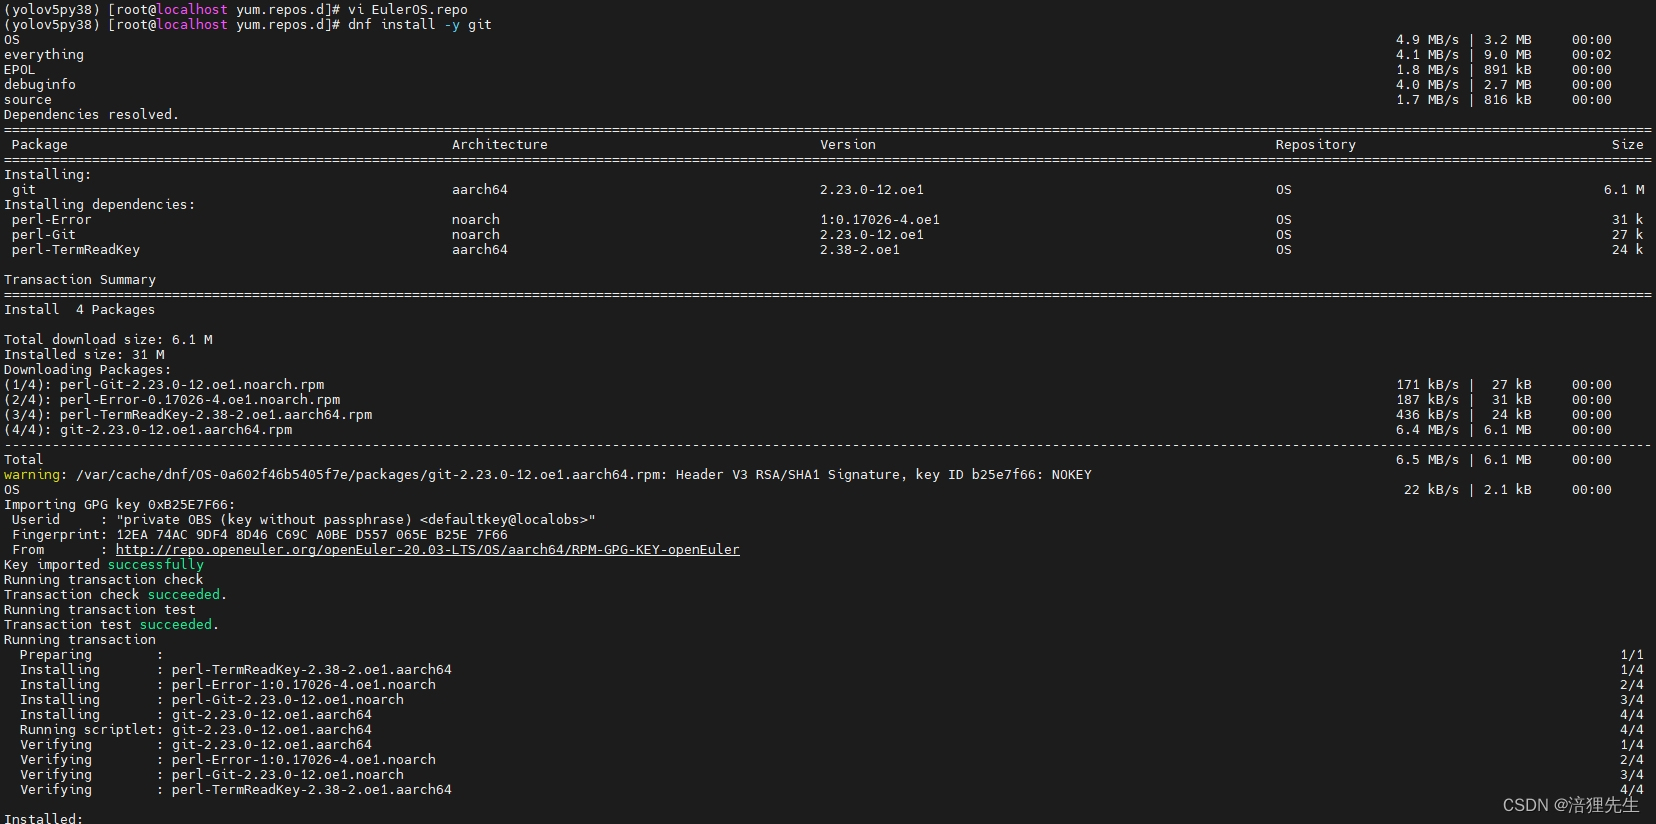Click 'Running scriptlet: git-2.23.0-12.oe1.aarch64' line
Image resolution: width=1656 pixels, height=824 pixels.
pos(196,730)
